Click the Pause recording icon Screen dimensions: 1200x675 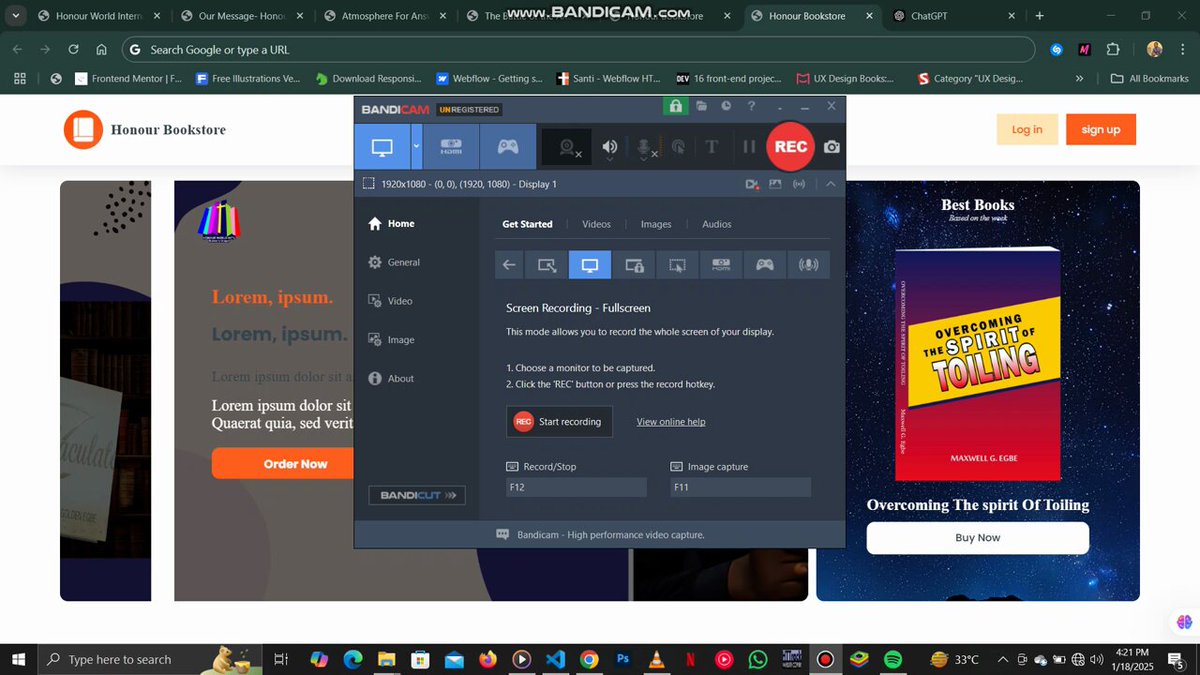click(x=749, y=147)
